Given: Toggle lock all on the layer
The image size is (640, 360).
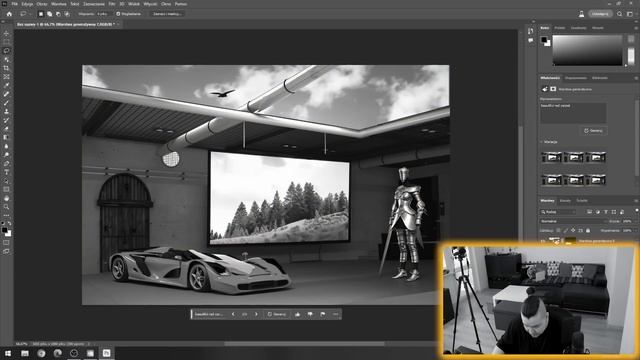Looking at the screenshot, I should pyautogui.click(x=588, y=231).
